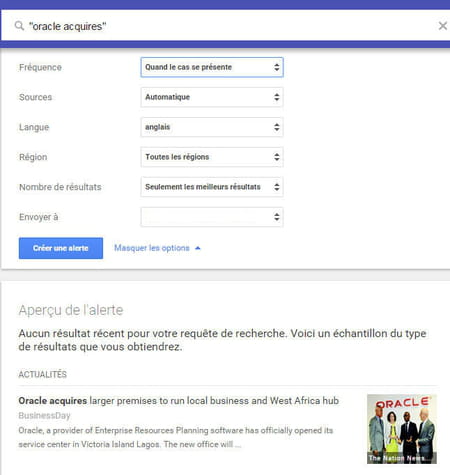Open the Région dropdown
Viewport: 450px width, 475px height.
212,157
